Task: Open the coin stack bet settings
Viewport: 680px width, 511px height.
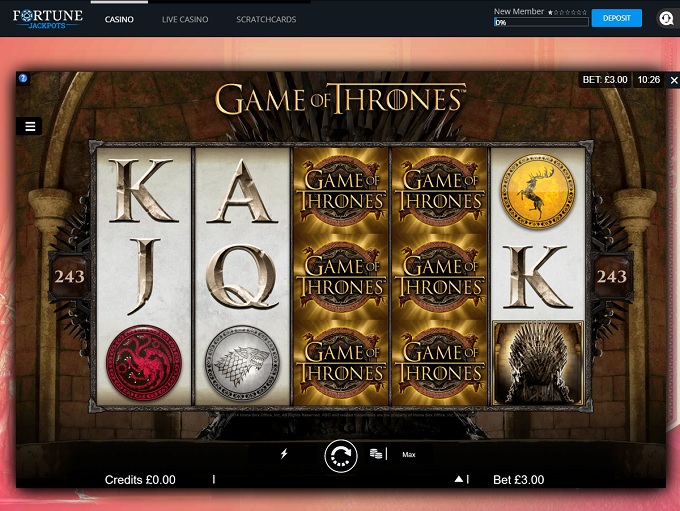Action: pyautogui.click(x=377, y=454)
